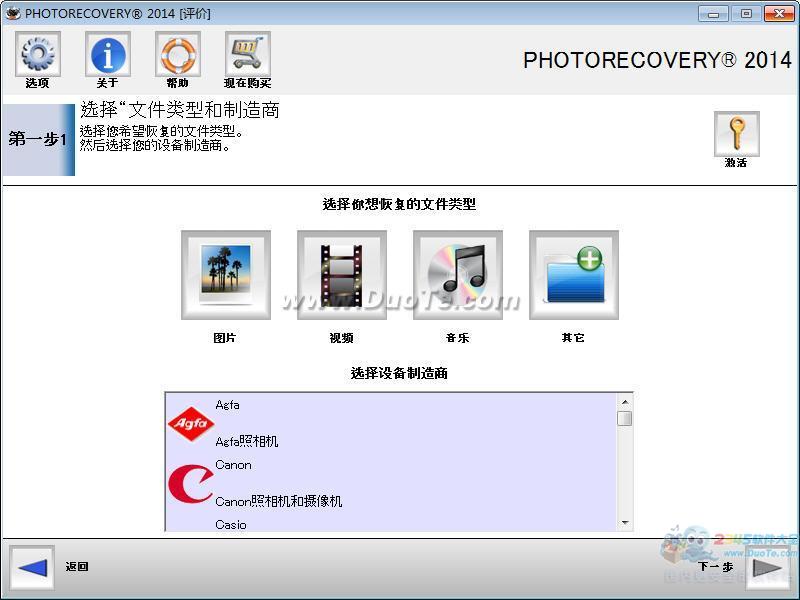Click the 激活 activation key icon
This screenshot has height=600, width=800.
coord(736,133)
